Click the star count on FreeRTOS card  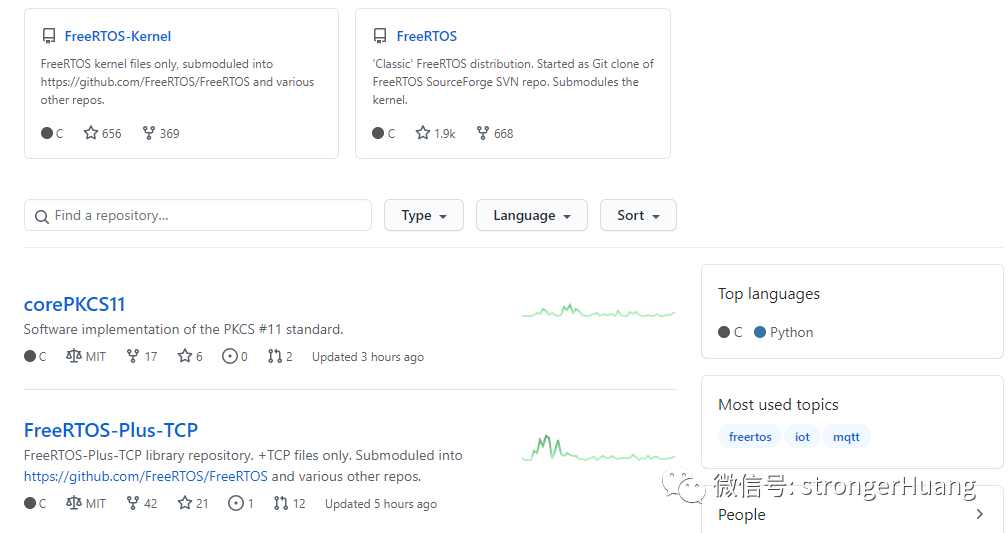coord(444,133)
